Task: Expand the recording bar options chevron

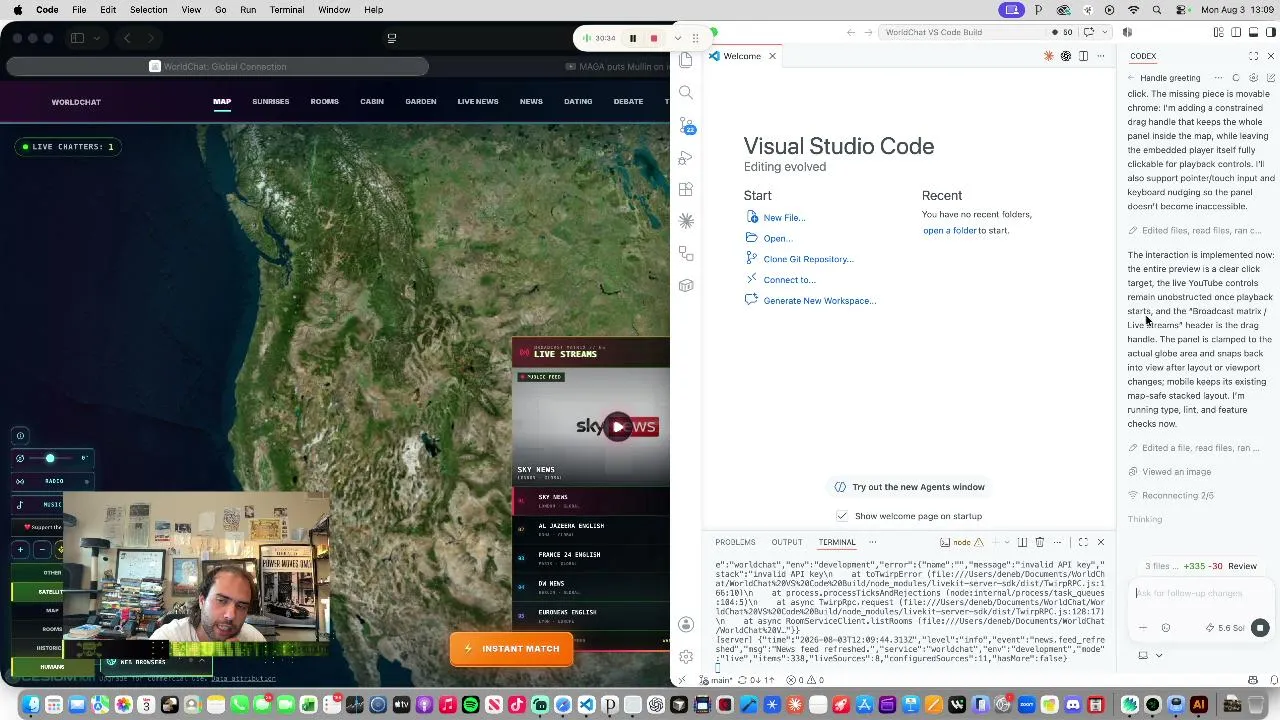Action: pos(677,38)
